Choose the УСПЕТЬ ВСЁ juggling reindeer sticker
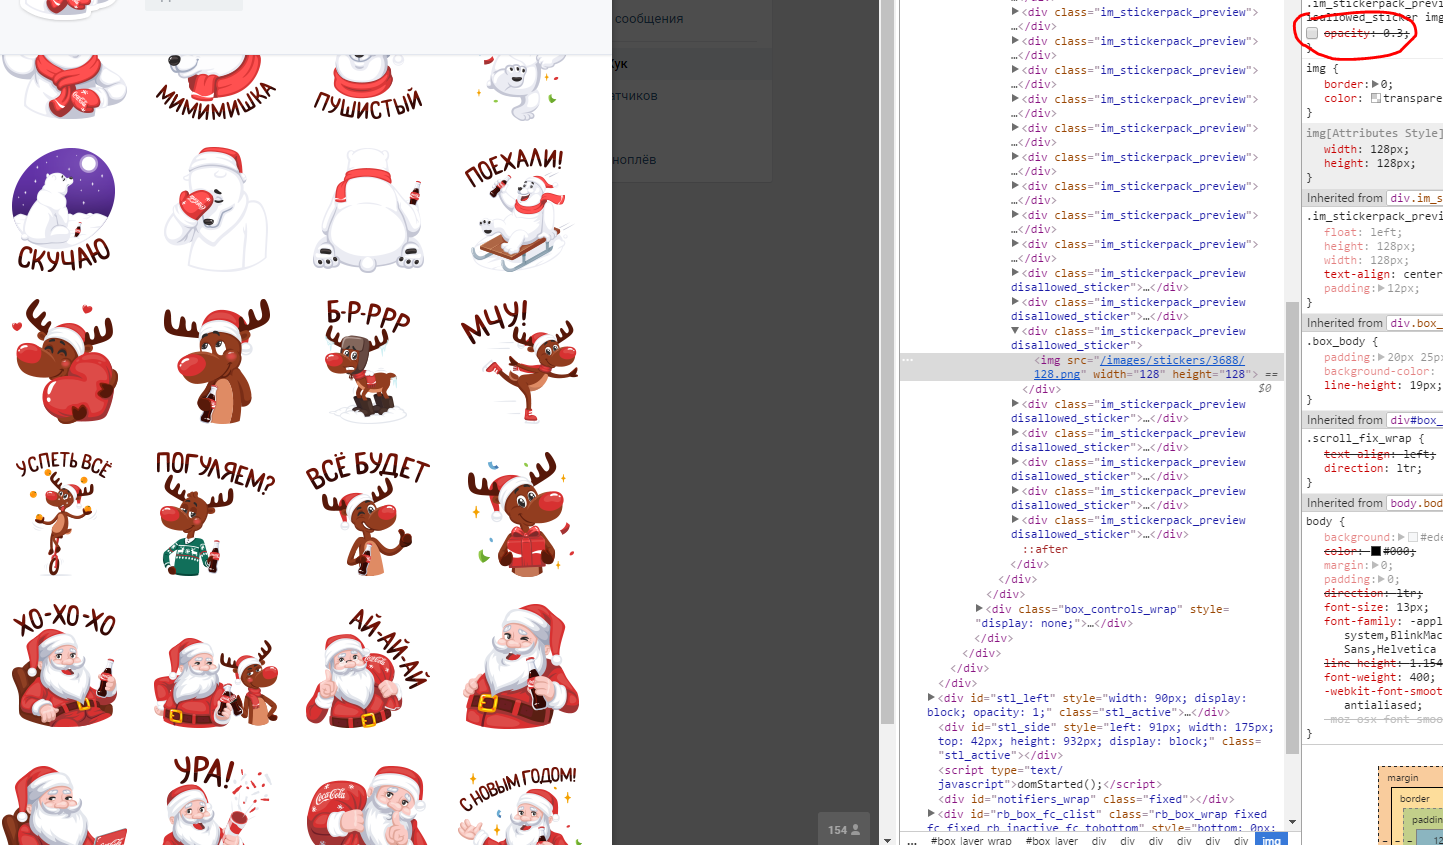Screen dimensions: 1443x845 coord(65,512)
